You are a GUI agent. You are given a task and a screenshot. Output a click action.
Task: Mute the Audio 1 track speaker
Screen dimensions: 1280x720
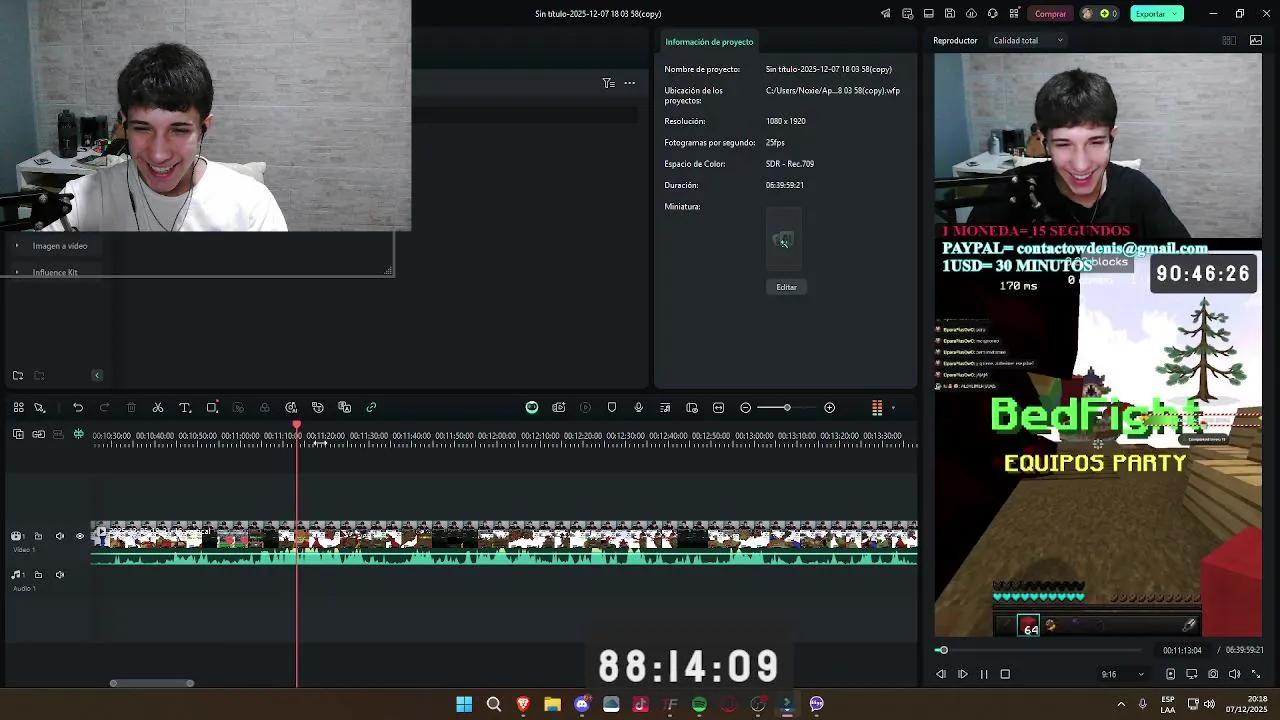[x=59, y=575]
